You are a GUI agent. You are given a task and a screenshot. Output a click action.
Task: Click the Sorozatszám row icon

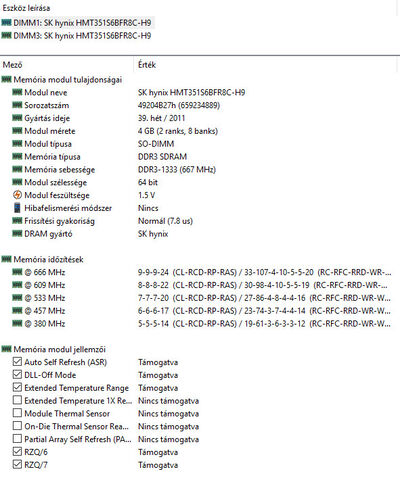[x=17, y=105]
